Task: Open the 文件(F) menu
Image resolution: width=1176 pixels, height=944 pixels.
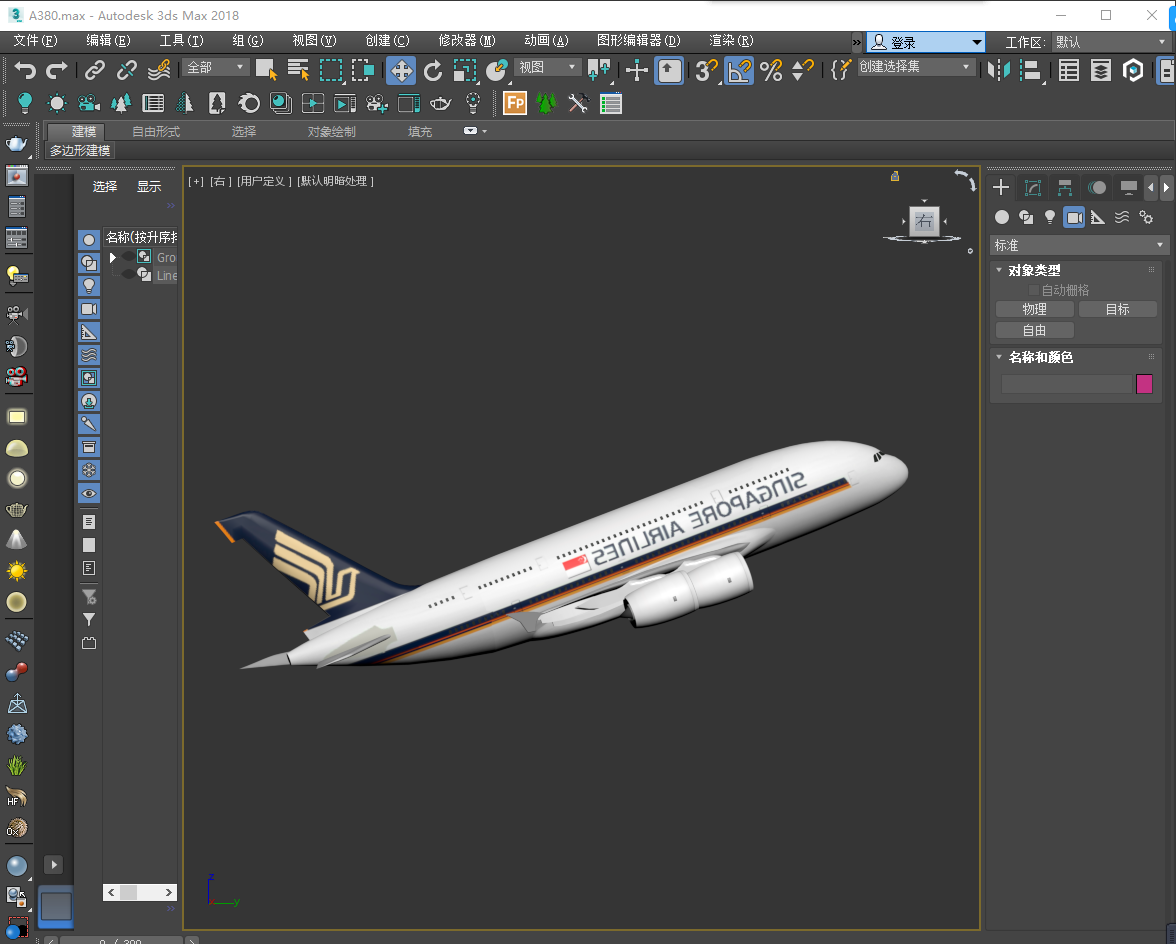Action: 35,40
